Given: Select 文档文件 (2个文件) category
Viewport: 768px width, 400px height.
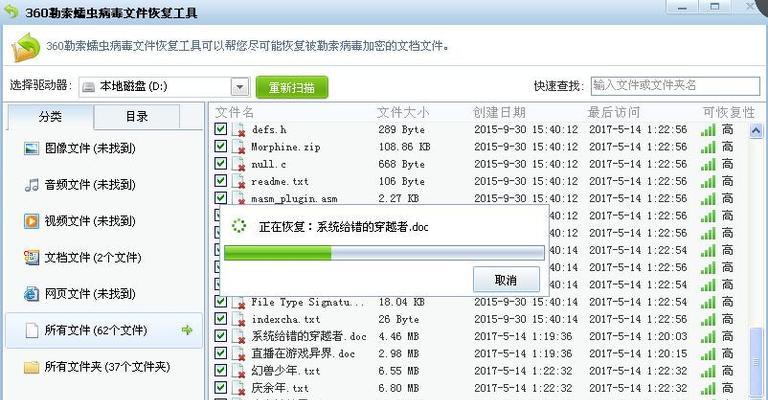Looking at the screenshot, I should [x=103, y=258].
